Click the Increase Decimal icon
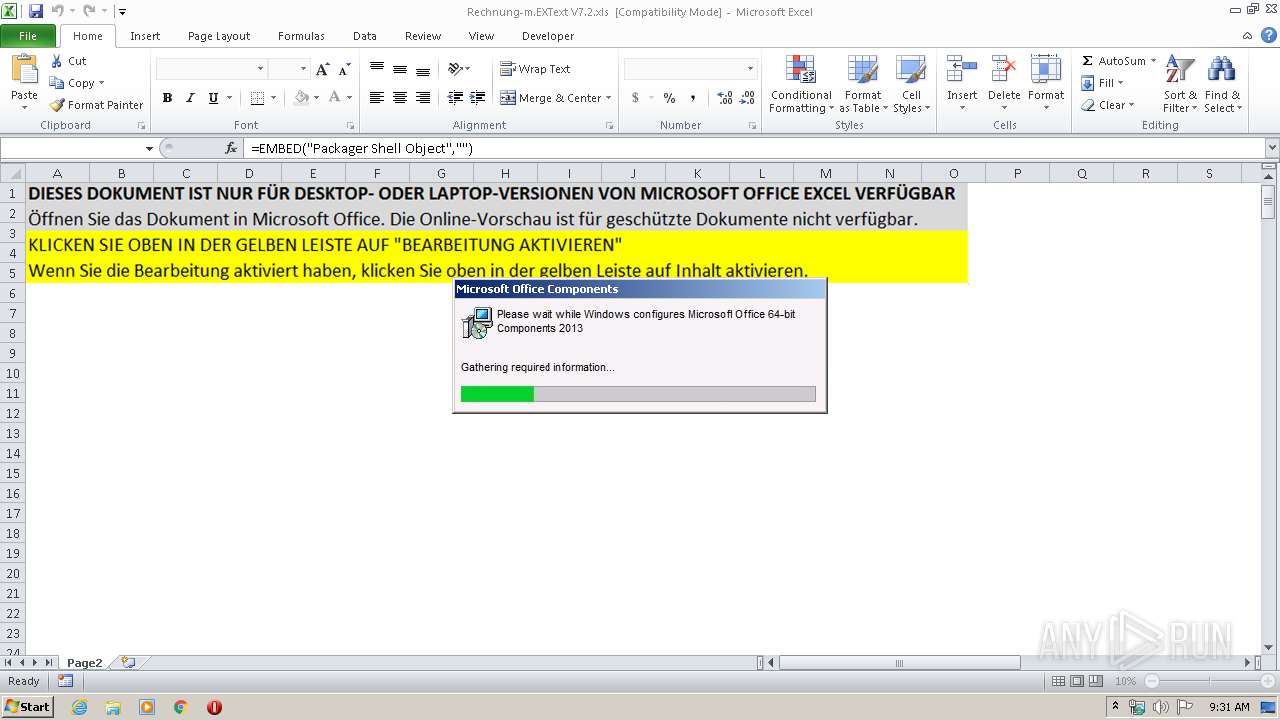The width and height of the screenshot is (1280, 720). coord(724,98)
